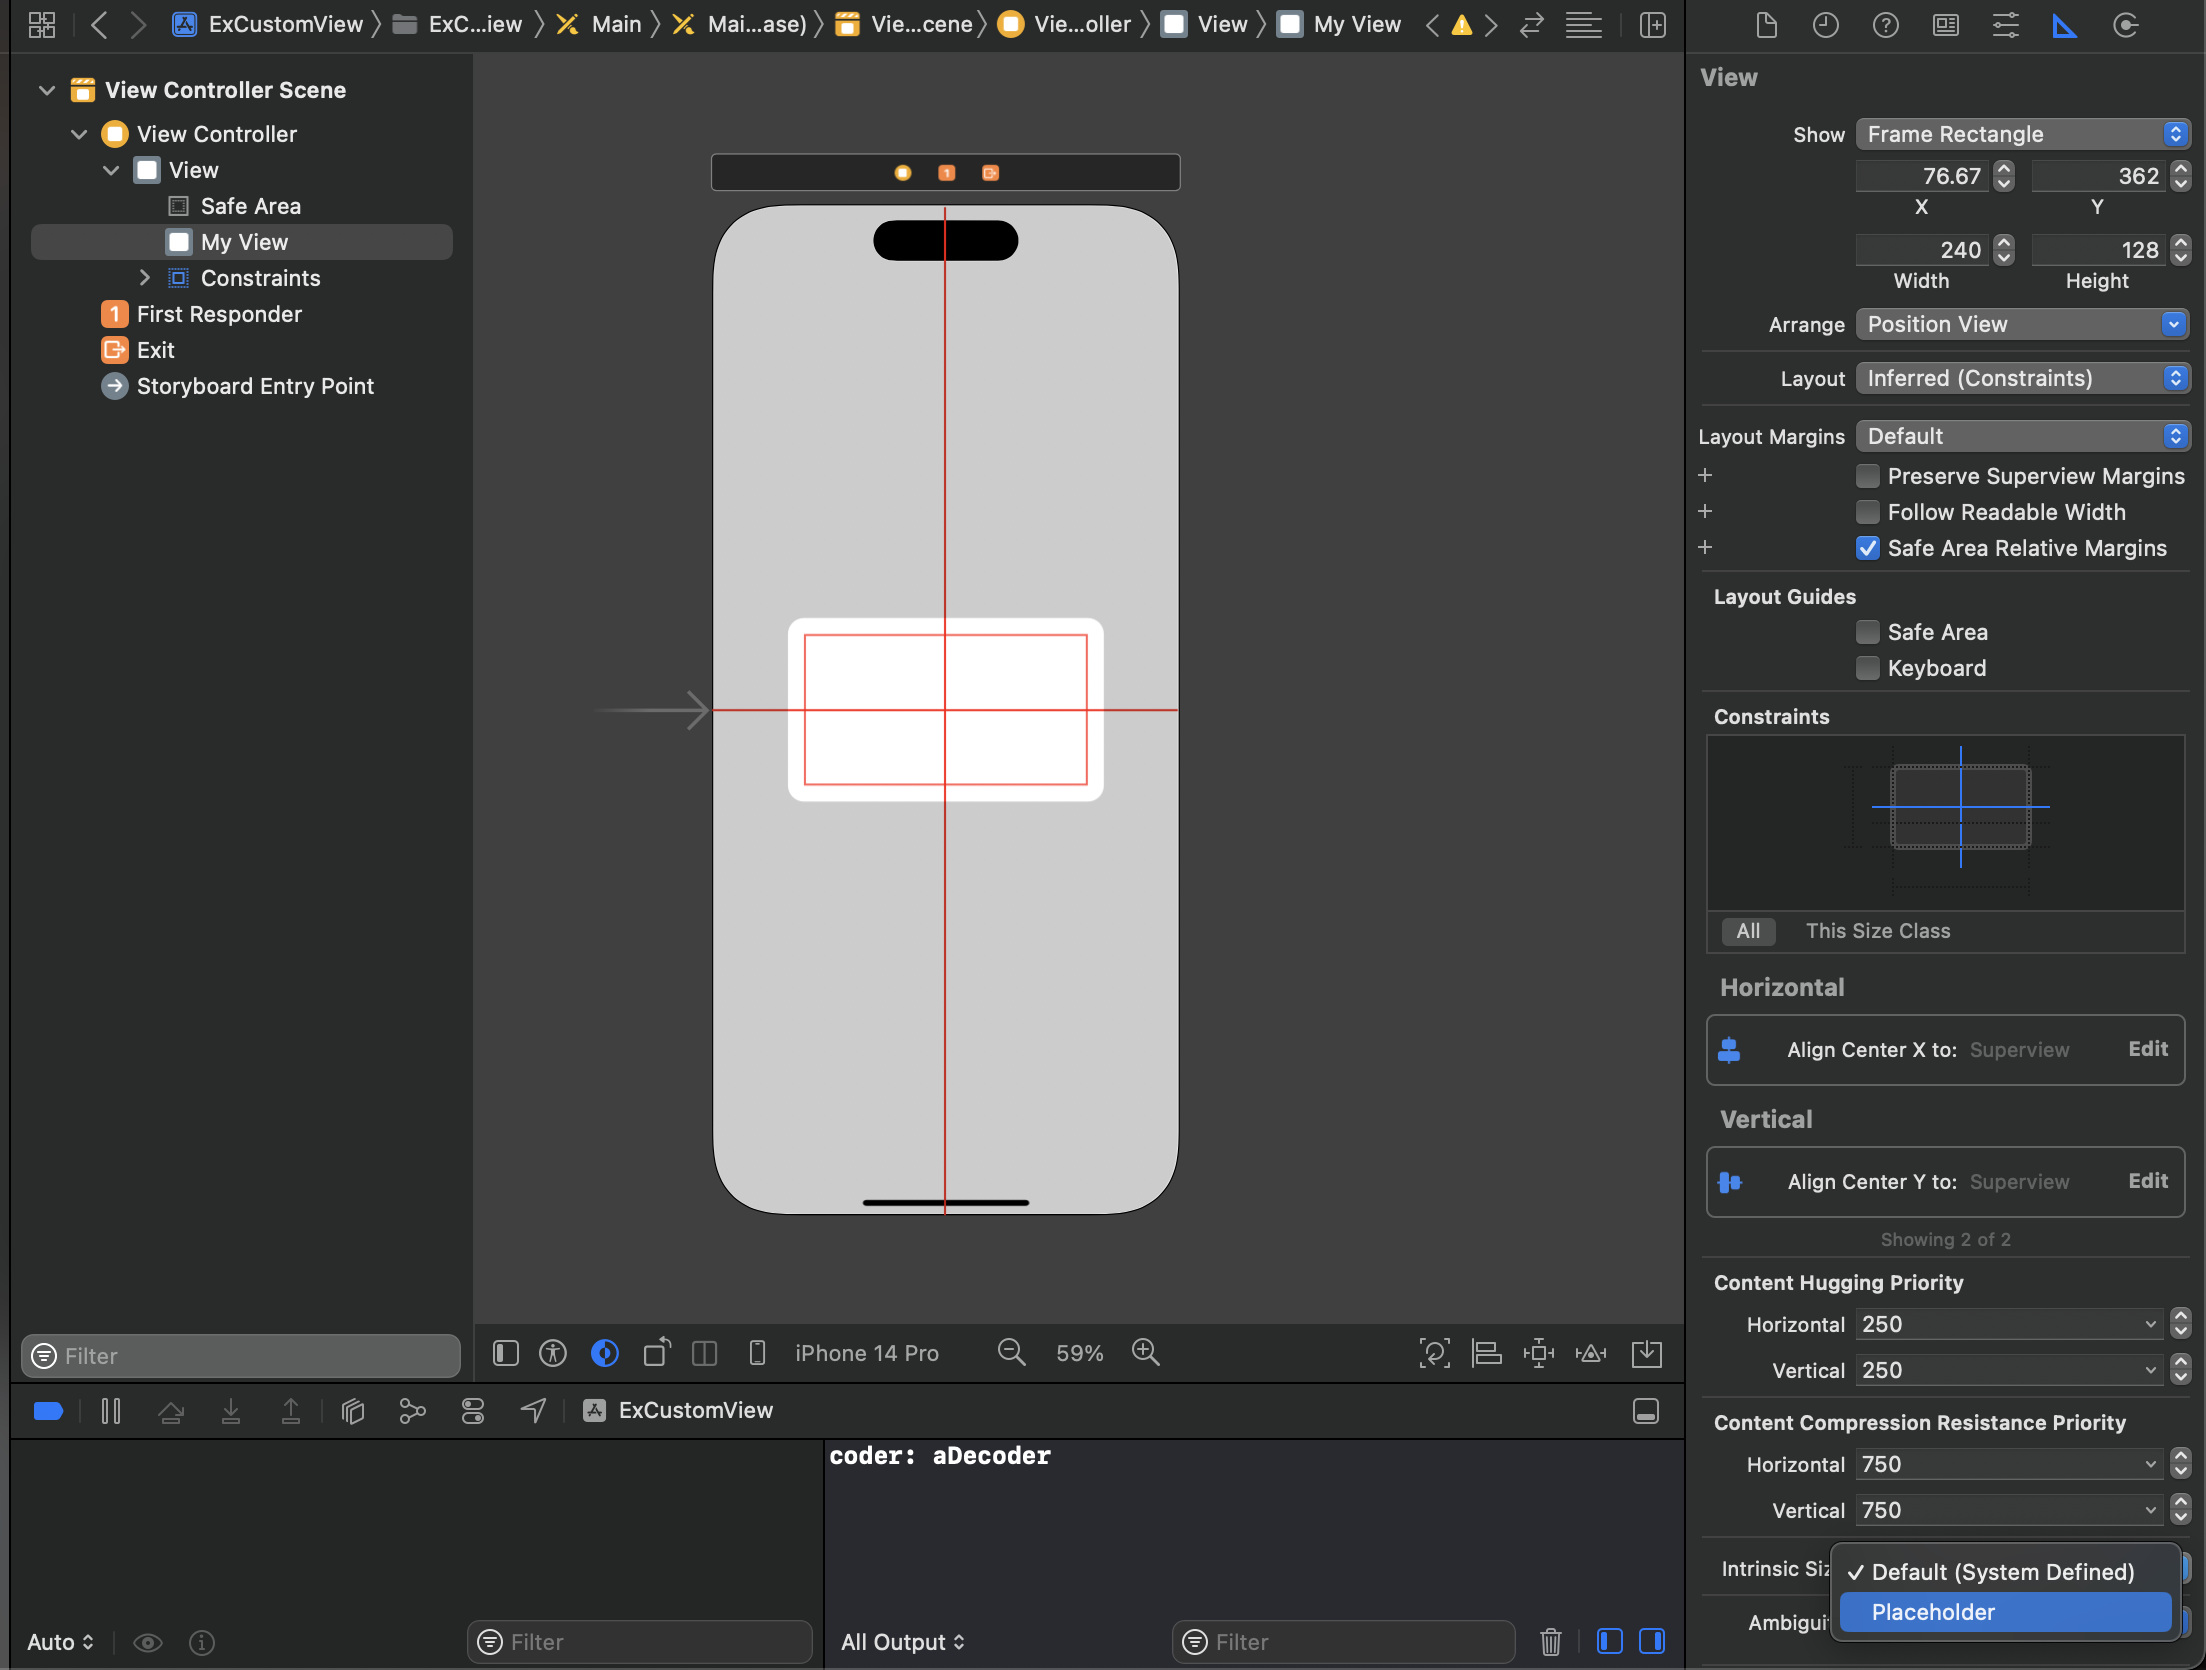The width and height of the screenshot is (2206, 1670).
Task: Click Update Frames button in canvas bar
Action: (x=1434, y=1353)
